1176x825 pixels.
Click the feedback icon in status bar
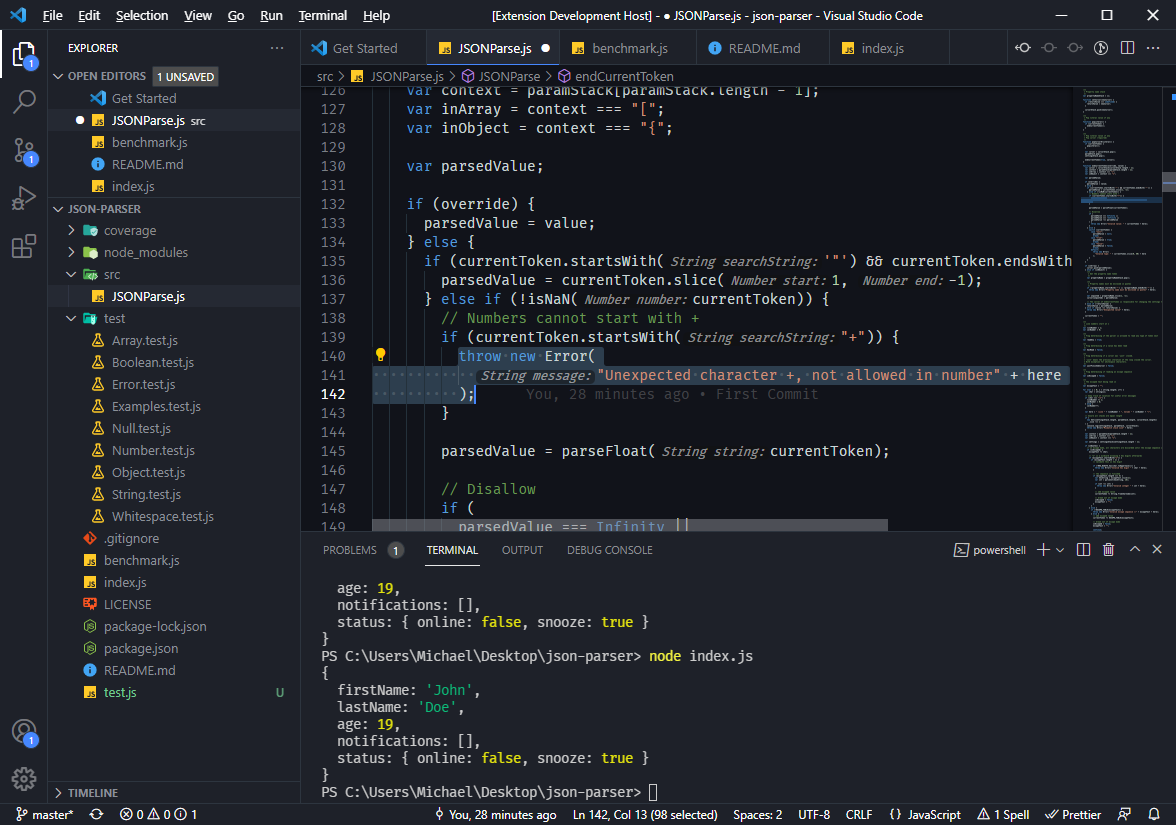pyautogui.click(x=1124, y=814)
